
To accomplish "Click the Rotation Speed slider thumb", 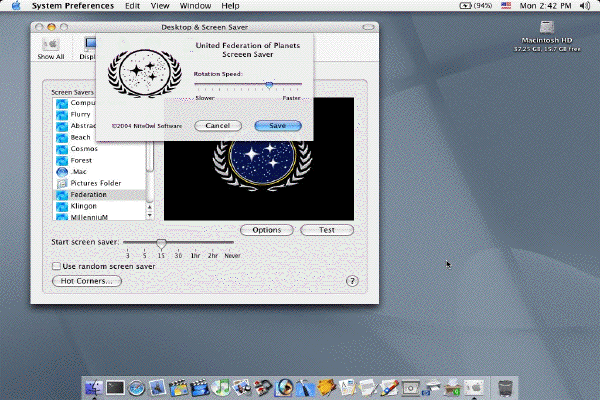I will click(x=269, y=85).
